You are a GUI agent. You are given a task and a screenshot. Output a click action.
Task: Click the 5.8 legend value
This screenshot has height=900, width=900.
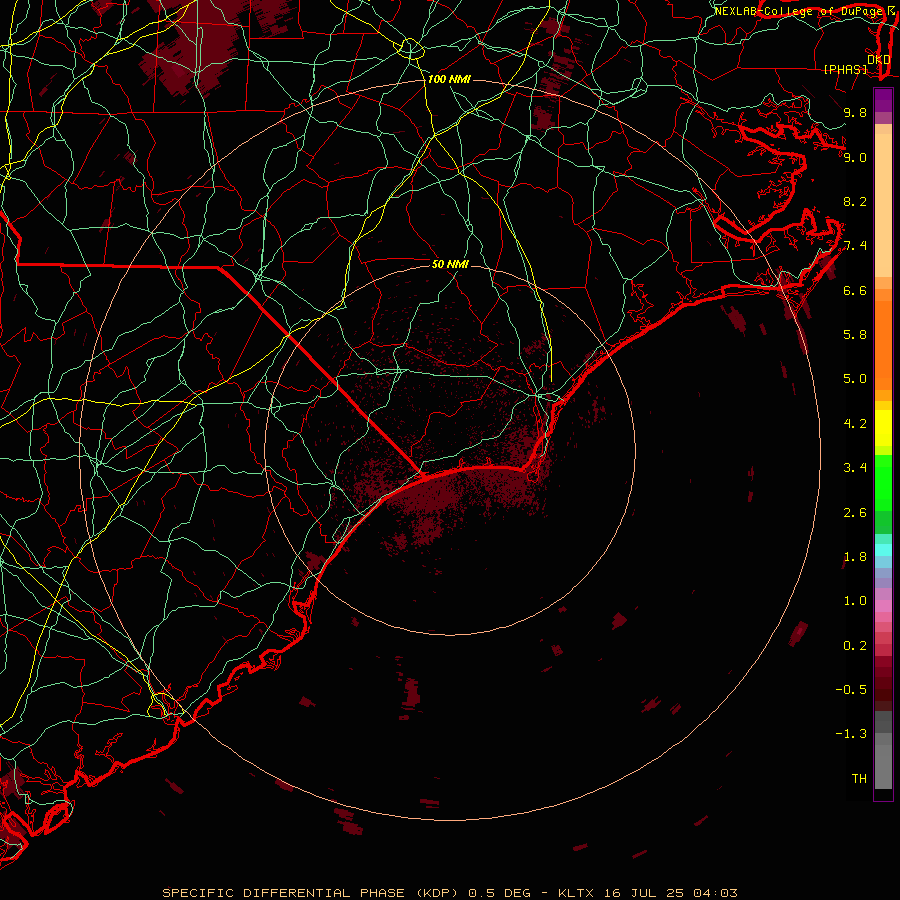(x=855, y=335)
